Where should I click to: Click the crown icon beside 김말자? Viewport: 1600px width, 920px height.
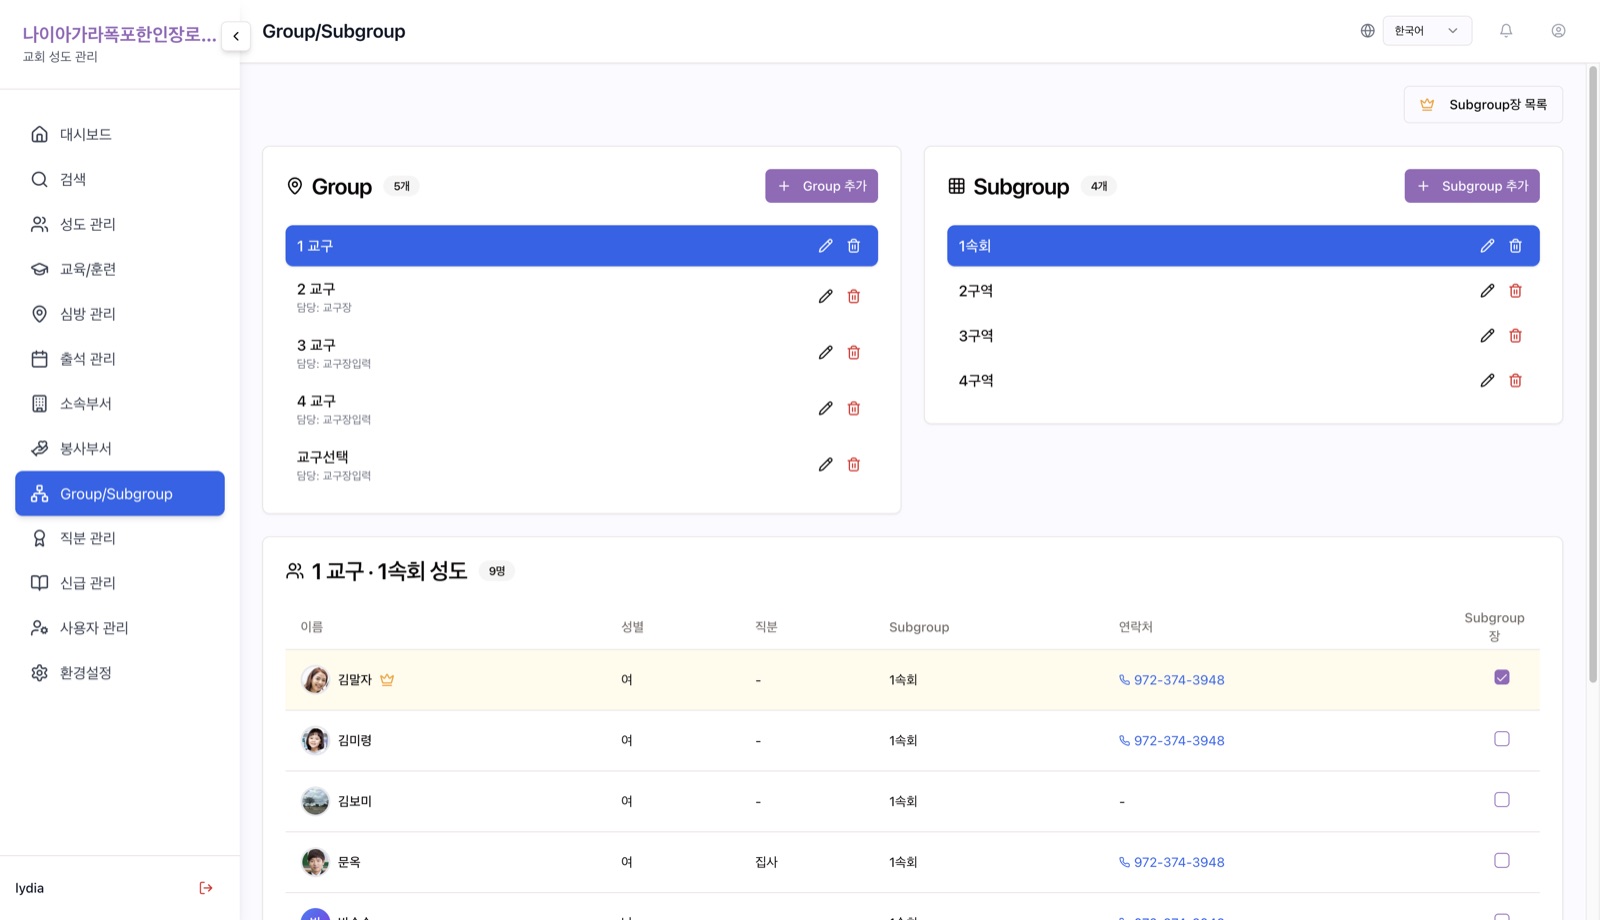387,680
